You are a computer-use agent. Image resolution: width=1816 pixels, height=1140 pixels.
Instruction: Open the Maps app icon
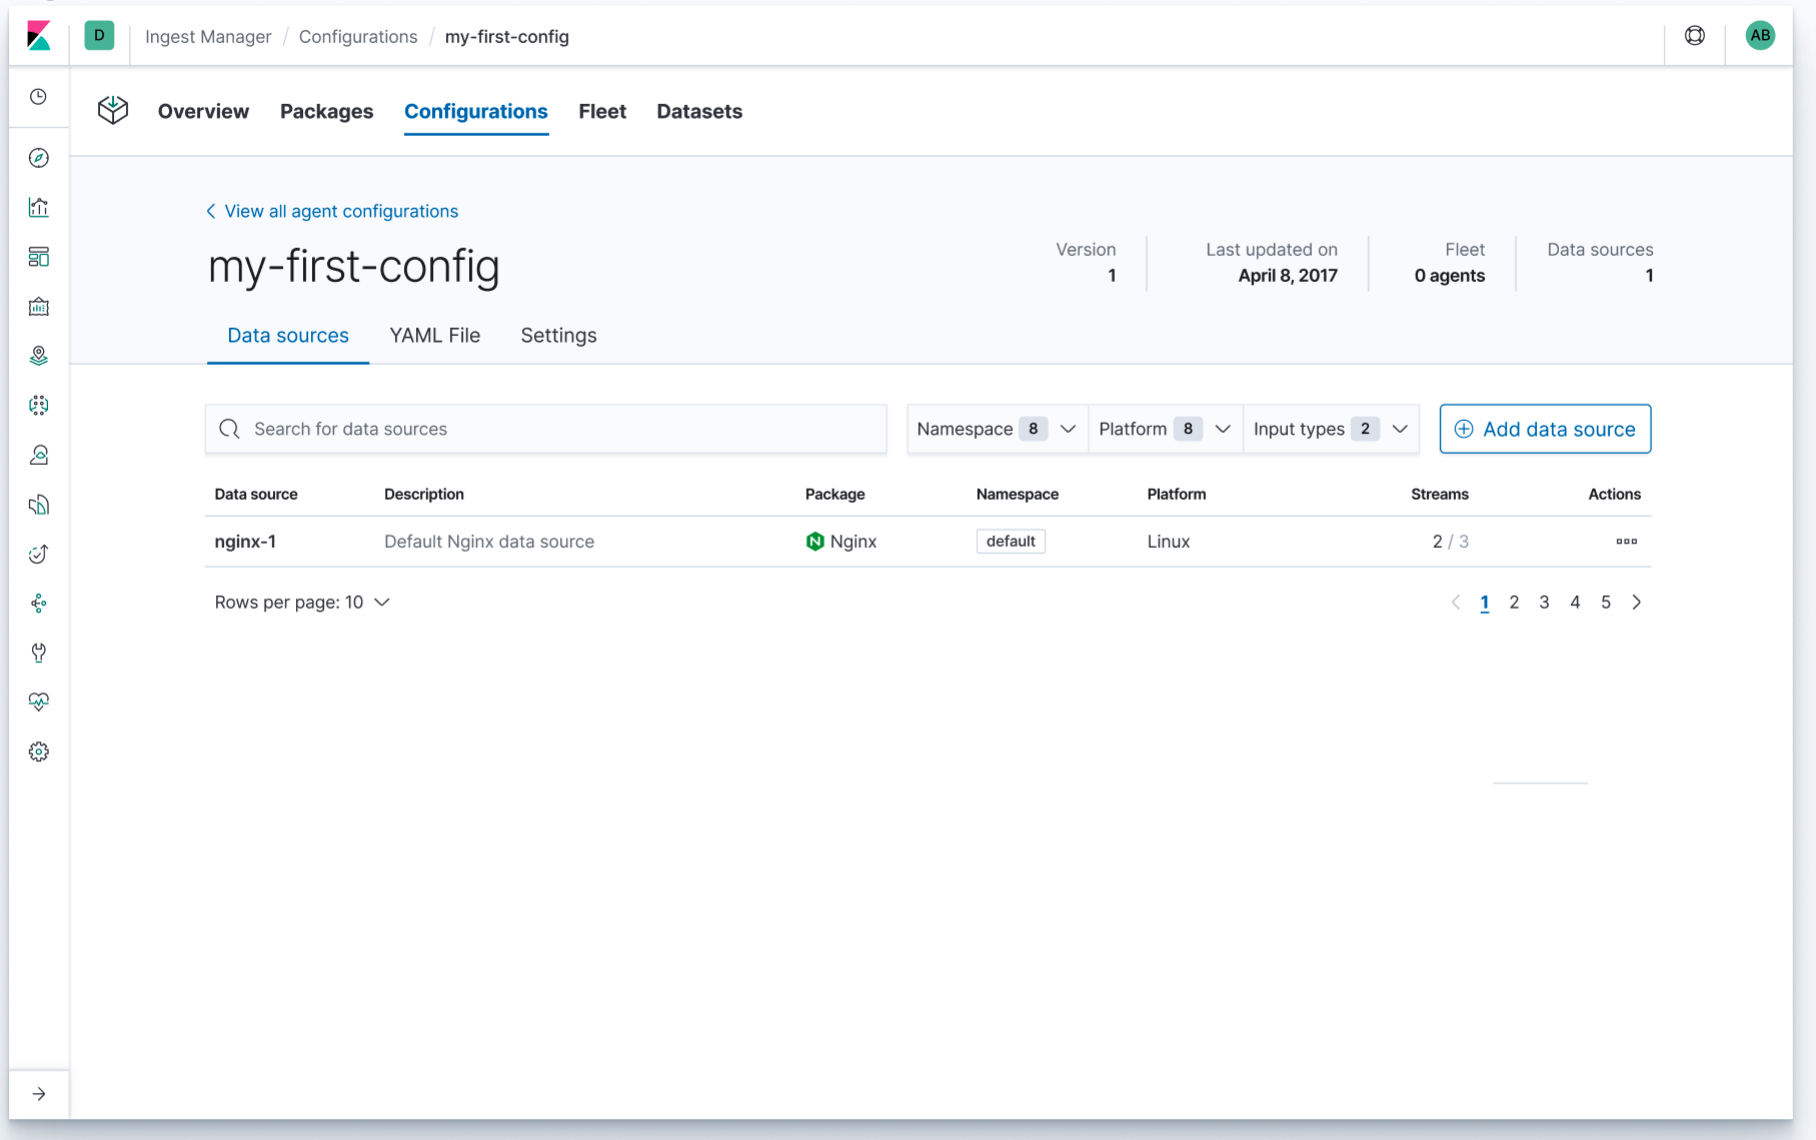[38, 355]
